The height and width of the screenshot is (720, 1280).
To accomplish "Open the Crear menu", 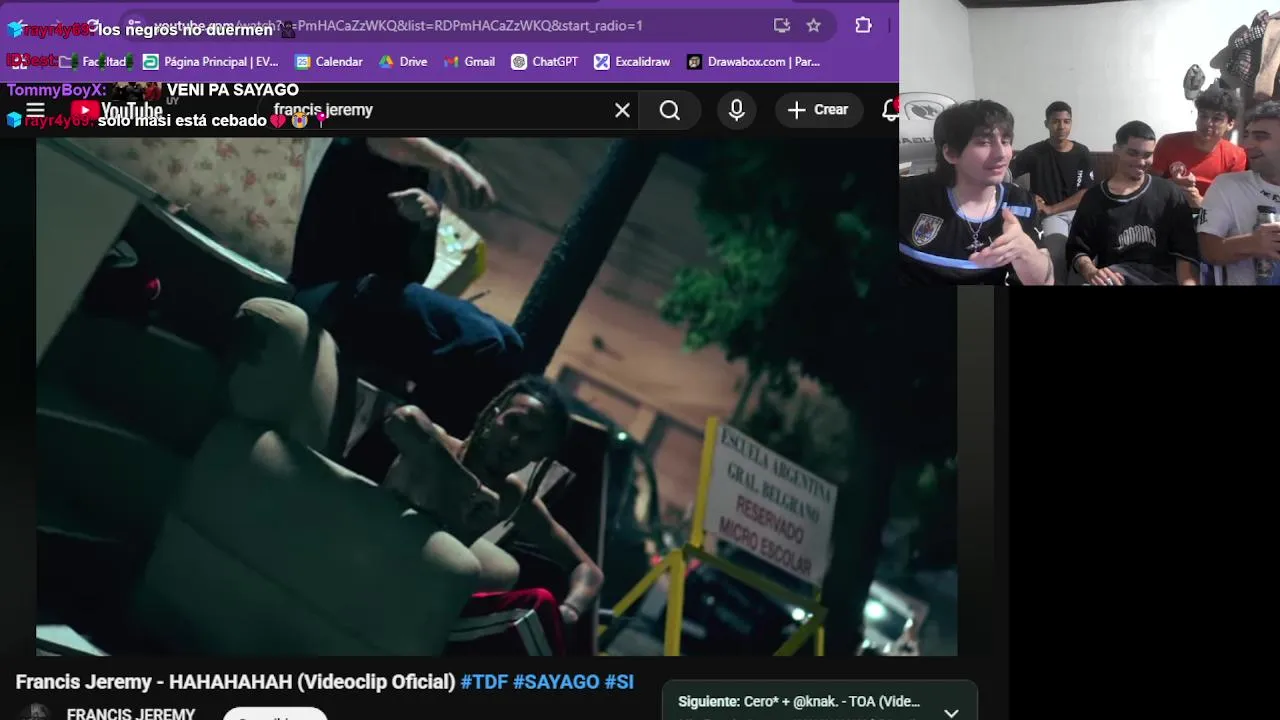I will pyautogui.click(x=818, y=110).
